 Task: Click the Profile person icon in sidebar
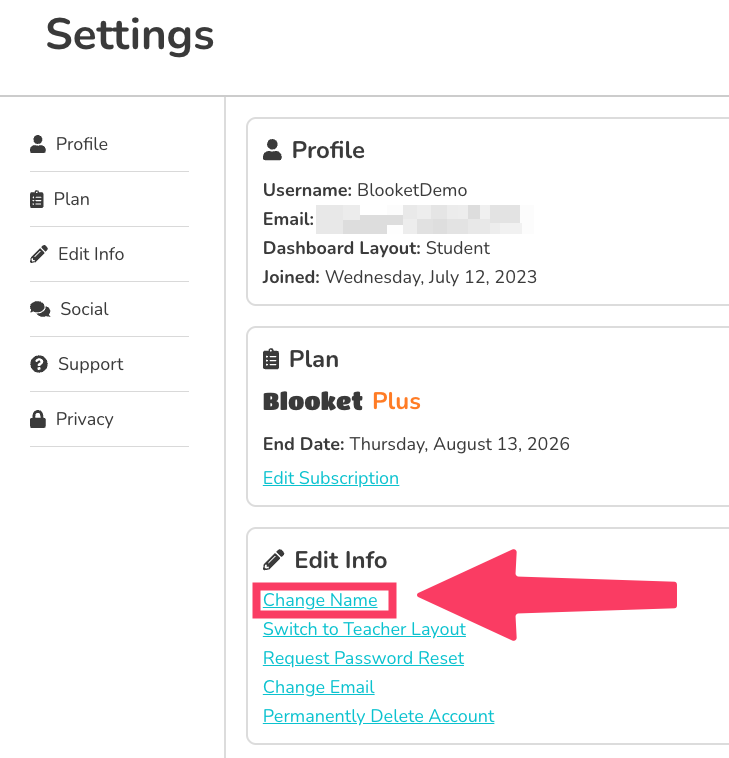(x=38, y=144)
